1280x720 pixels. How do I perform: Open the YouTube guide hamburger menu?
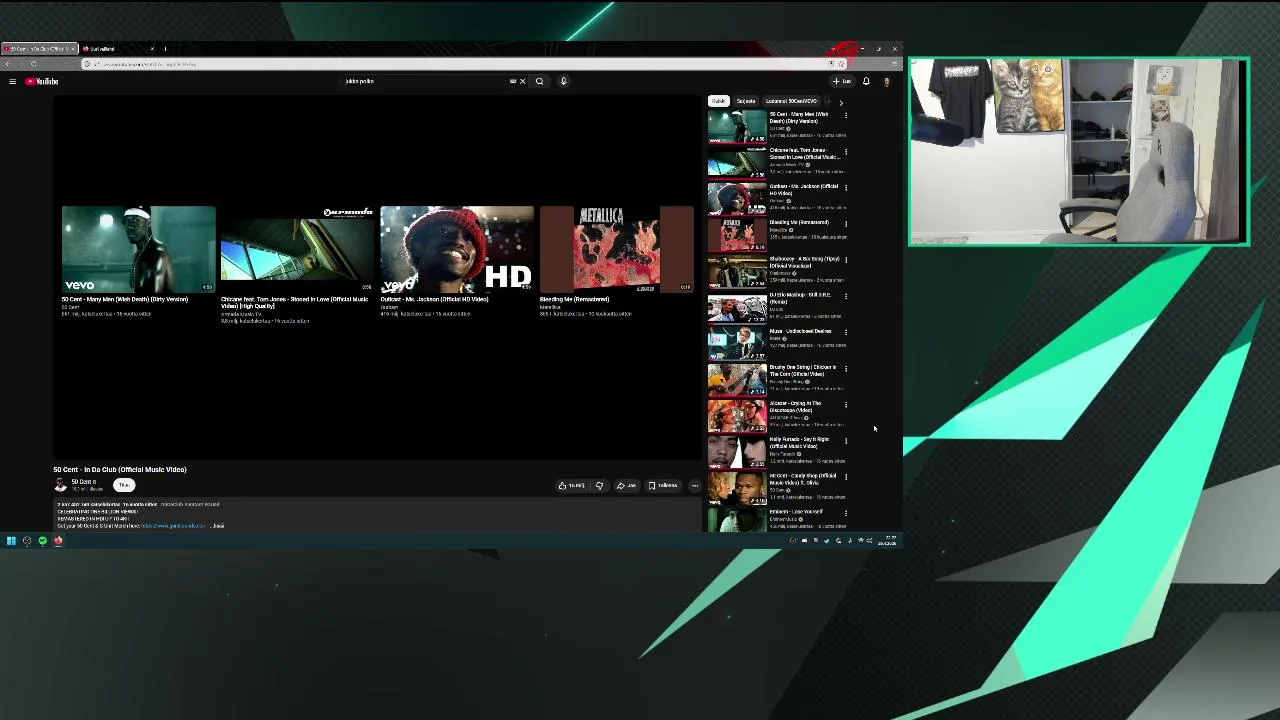12,82
